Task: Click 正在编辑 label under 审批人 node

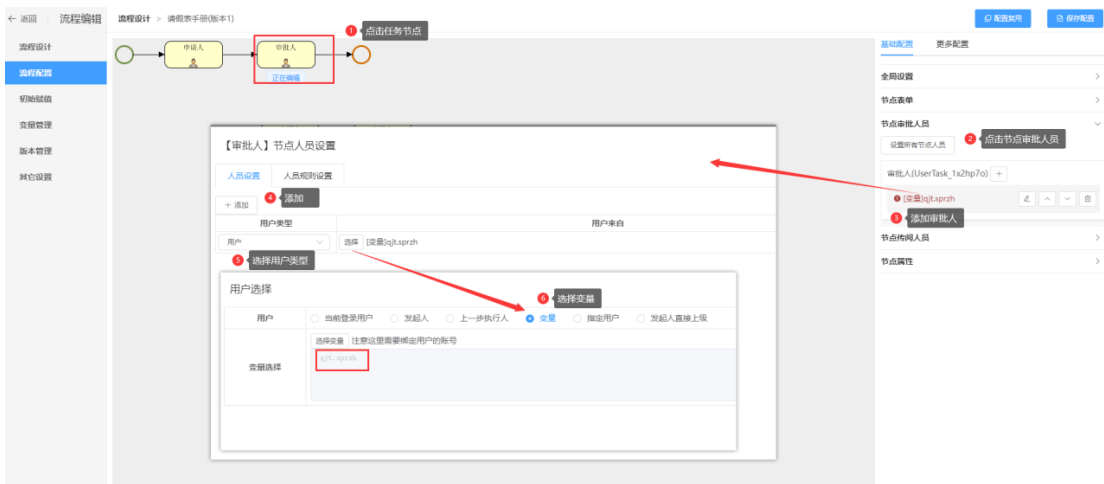Action: (x=286, y=78)
